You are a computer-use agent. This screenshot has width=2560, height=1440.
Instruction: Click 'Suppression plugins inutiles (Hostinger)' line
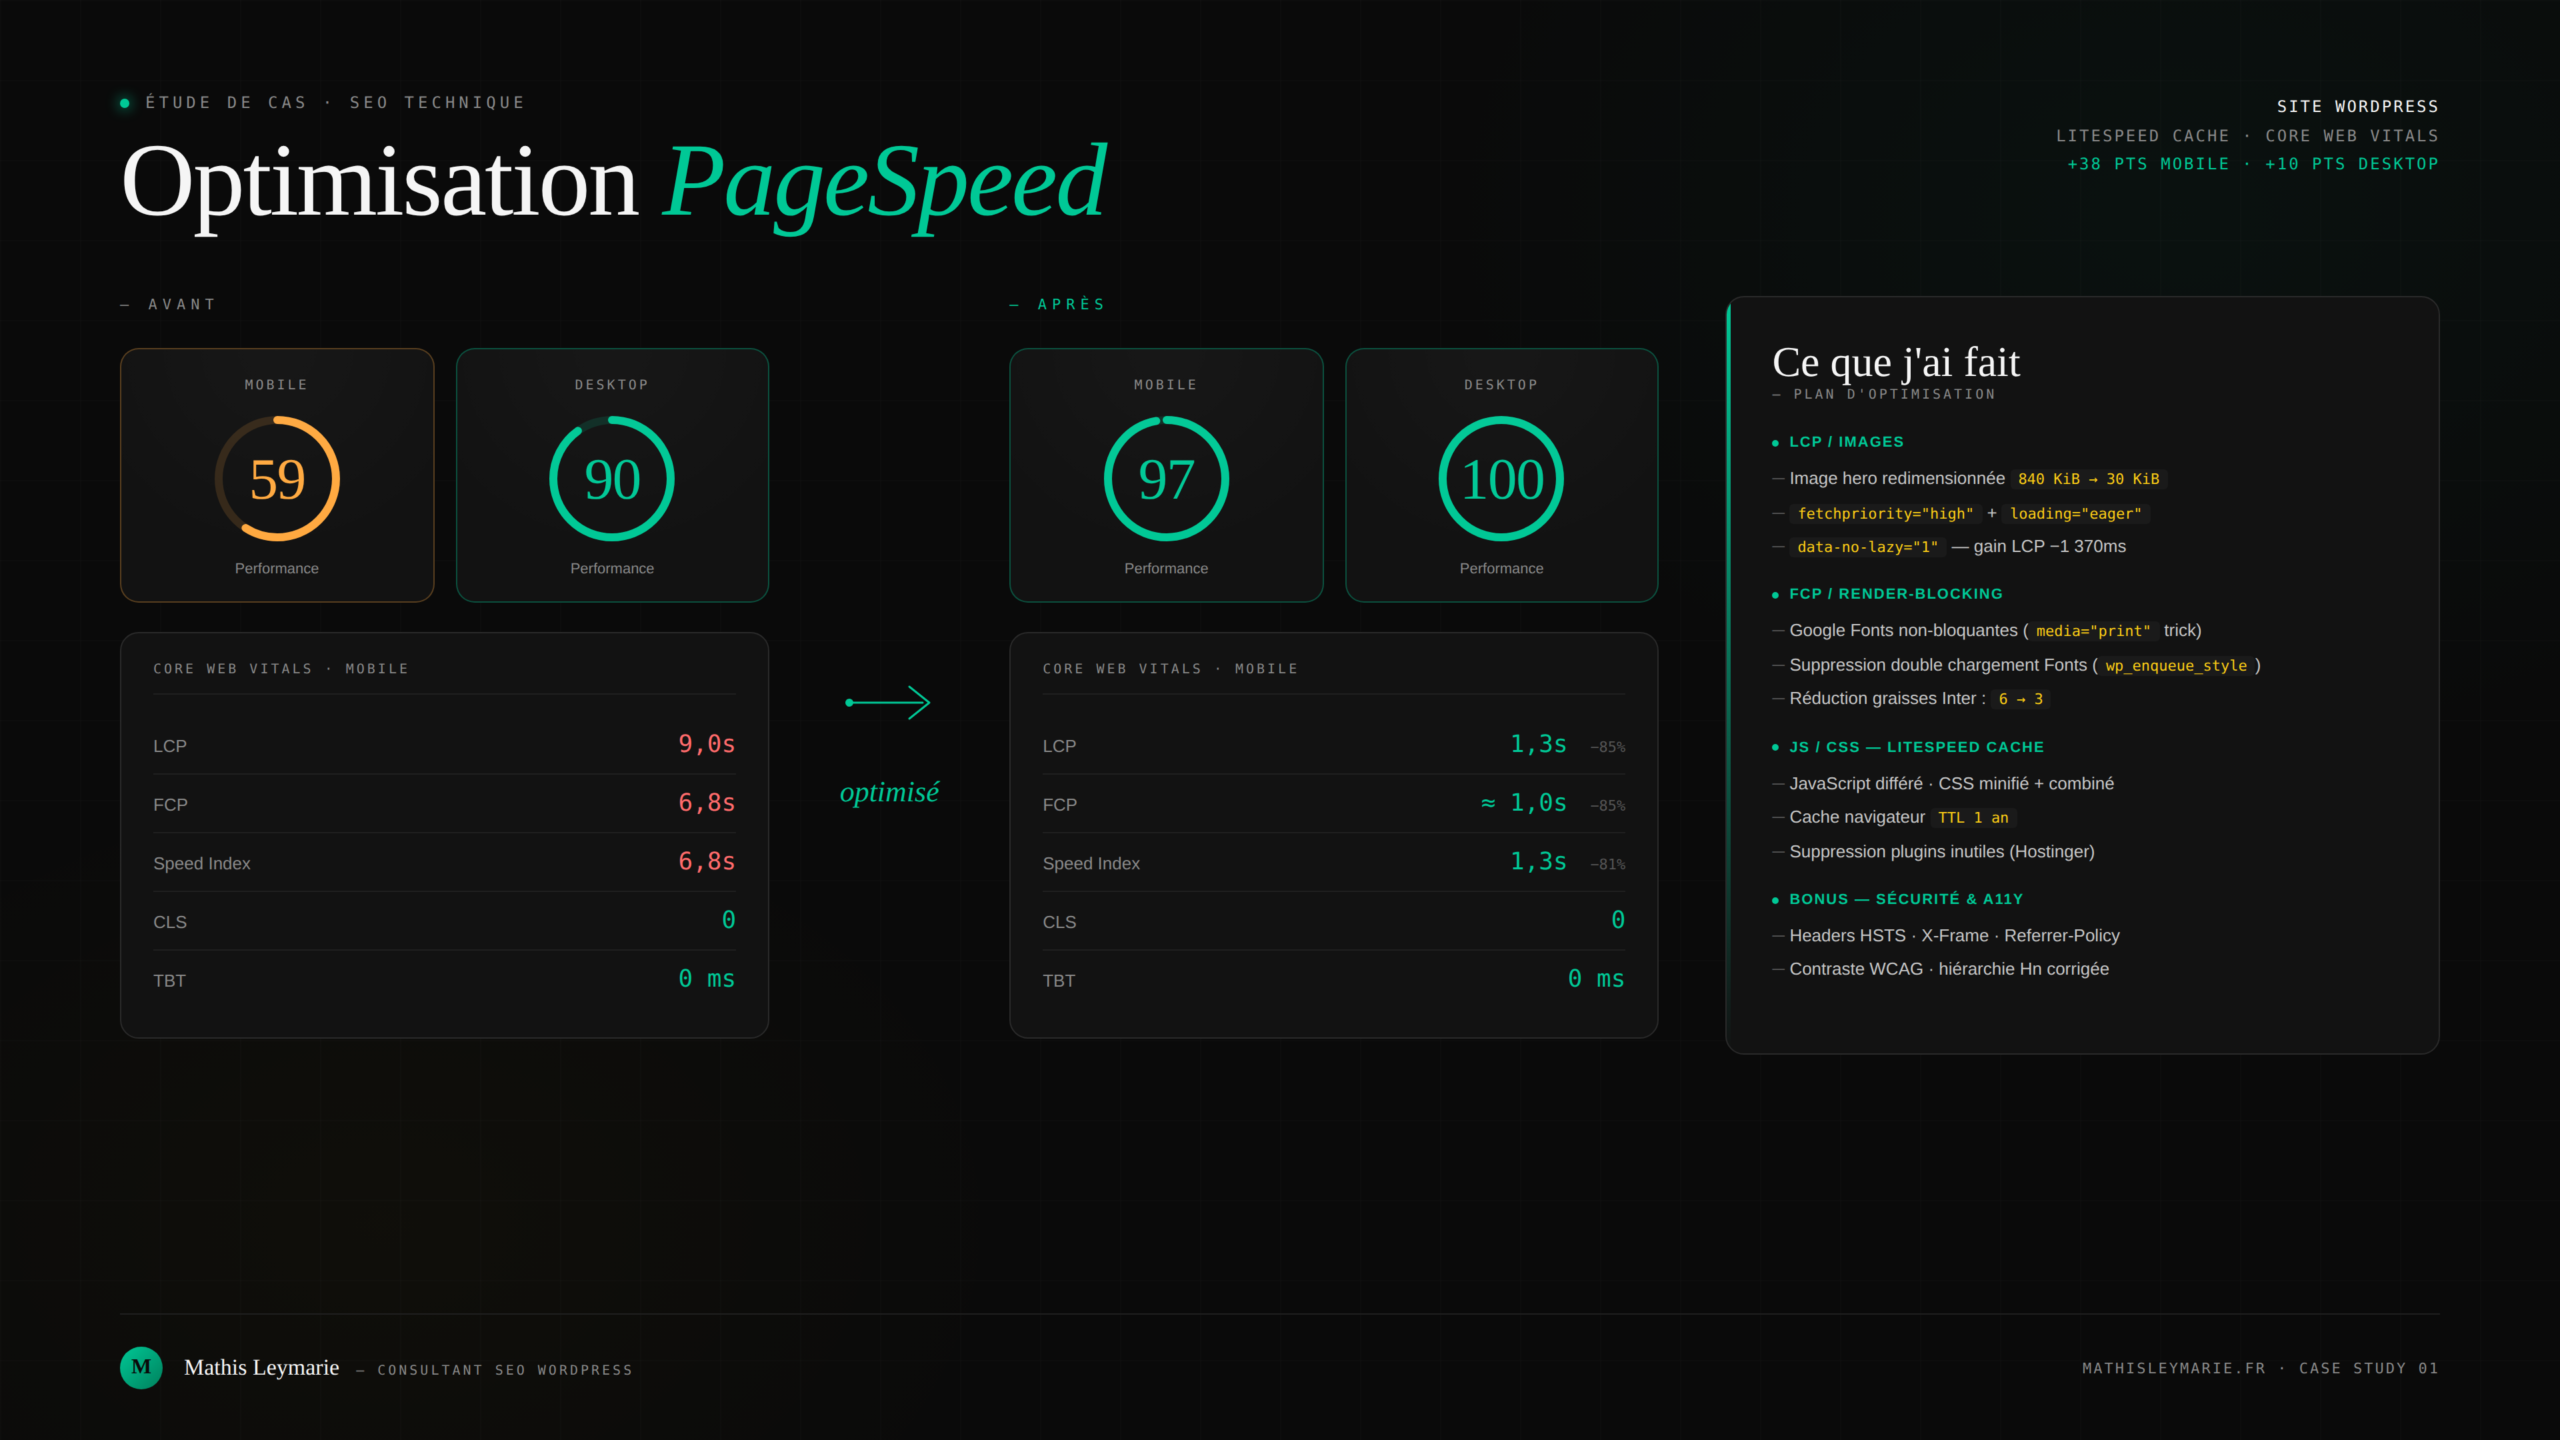(x=1941, y=852)
